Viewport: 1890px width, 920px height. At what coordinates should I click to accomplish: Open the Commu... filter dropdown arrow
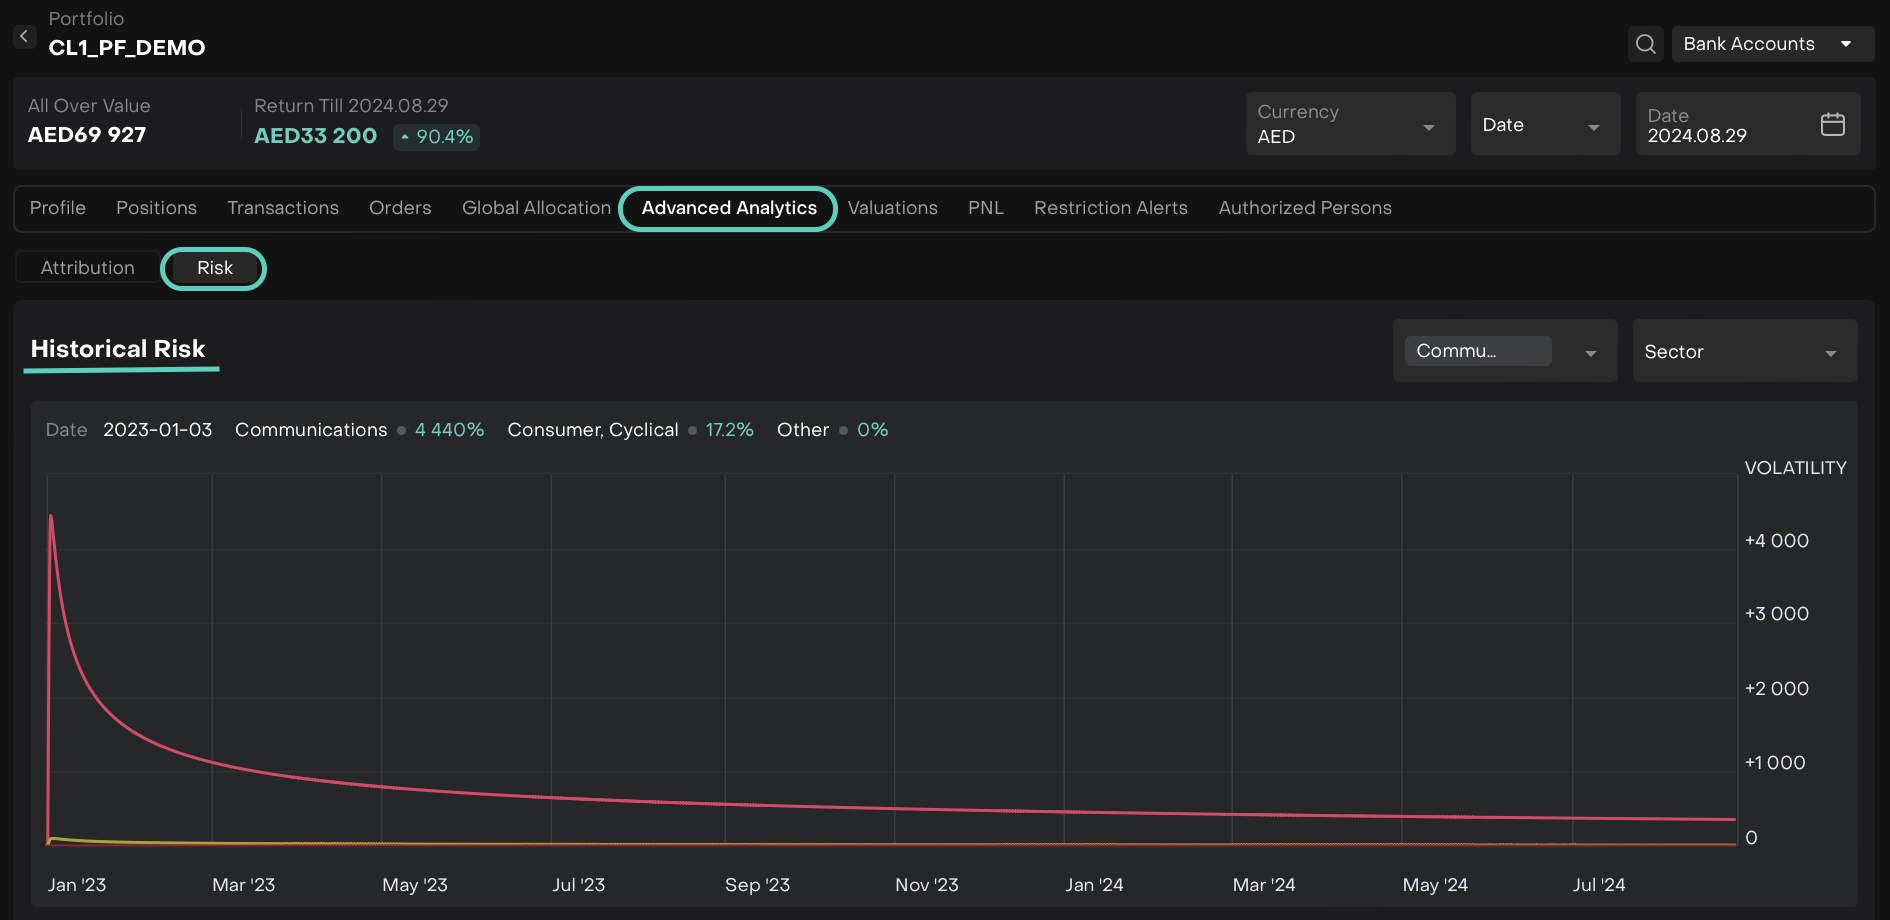(x=1590, y=352)
